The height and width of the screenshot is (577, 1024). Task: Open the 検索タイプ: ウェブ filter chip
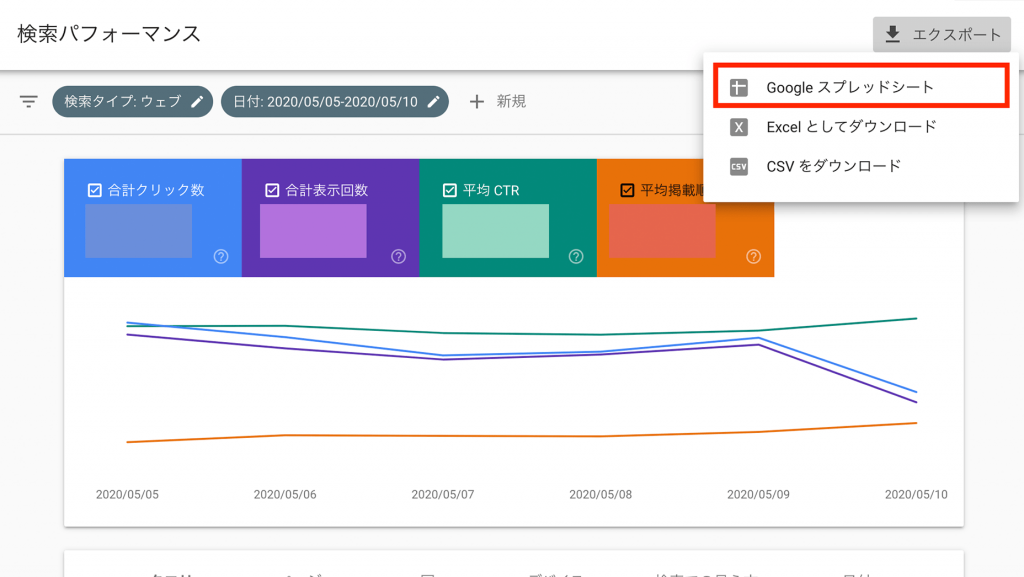coord(122,101)
